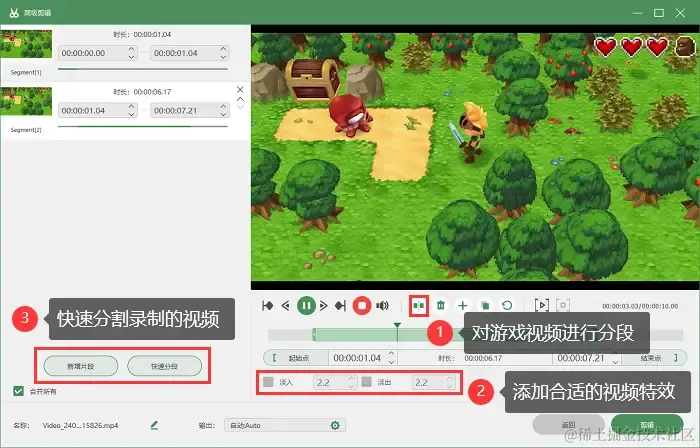Decrease fade-out duration value 2.2

(450, 386)
